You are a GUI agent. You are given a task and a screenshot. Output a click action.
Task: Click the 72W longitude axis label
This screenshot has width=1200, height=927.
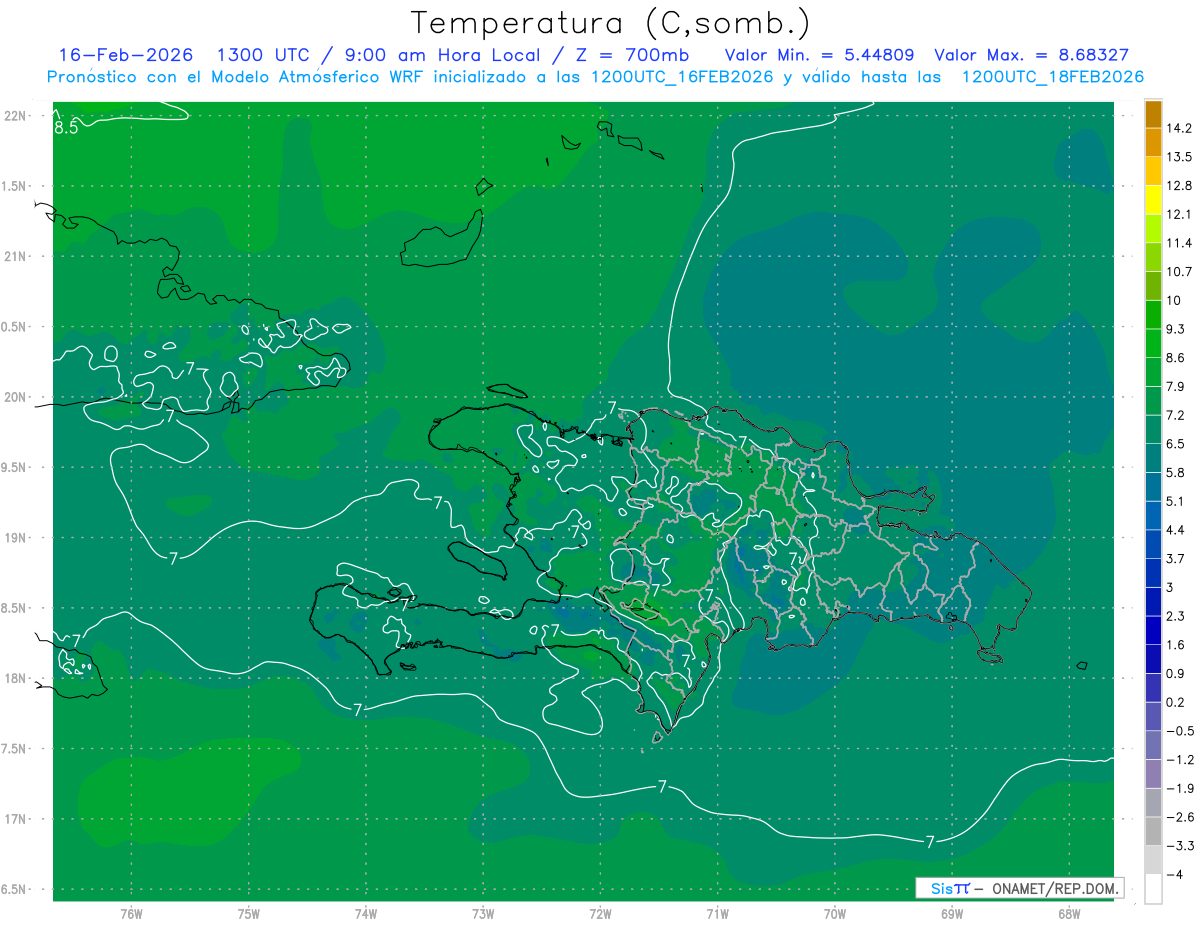tap(600, 913)
